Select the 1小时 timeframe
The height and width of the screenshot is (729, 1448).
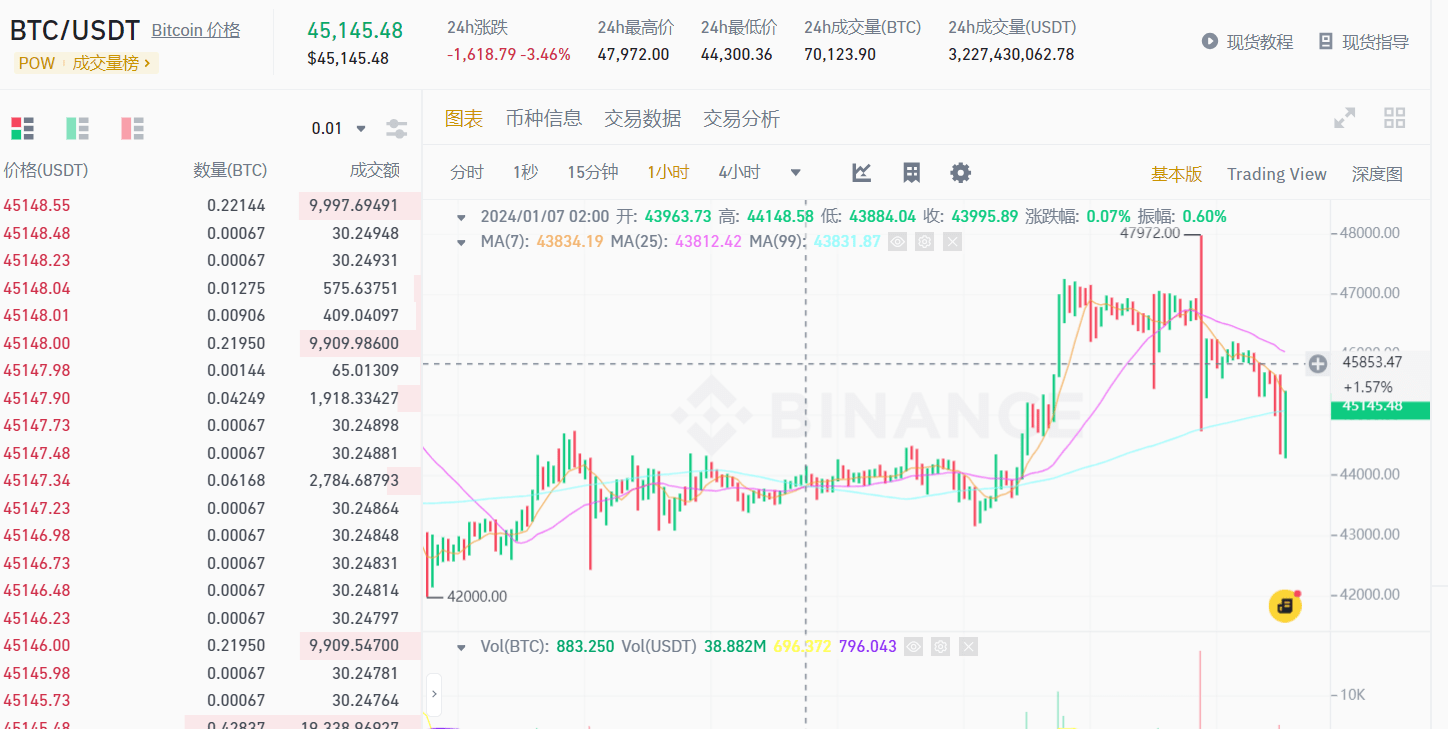[668, 171]
